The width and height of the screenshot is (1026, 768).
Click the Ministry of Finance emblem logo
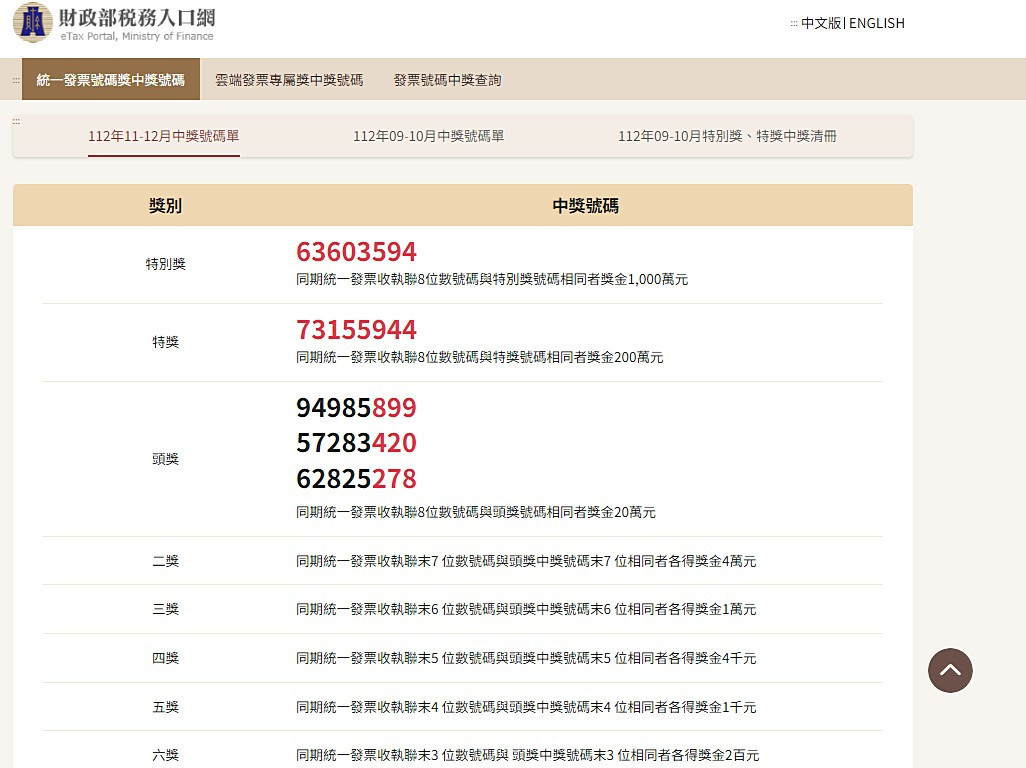[33, 22]
